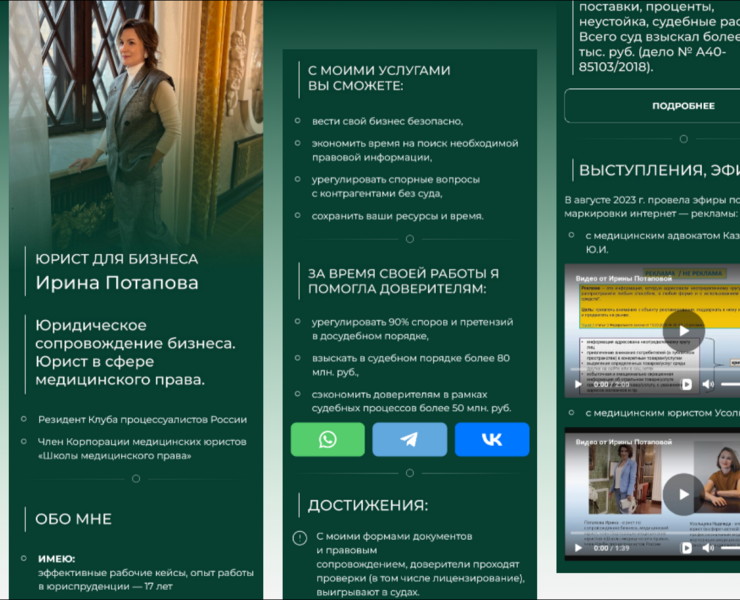Screen dimensions: 740x600
Task: Click 'с медицинским юристом' list item
Action: 663,413
